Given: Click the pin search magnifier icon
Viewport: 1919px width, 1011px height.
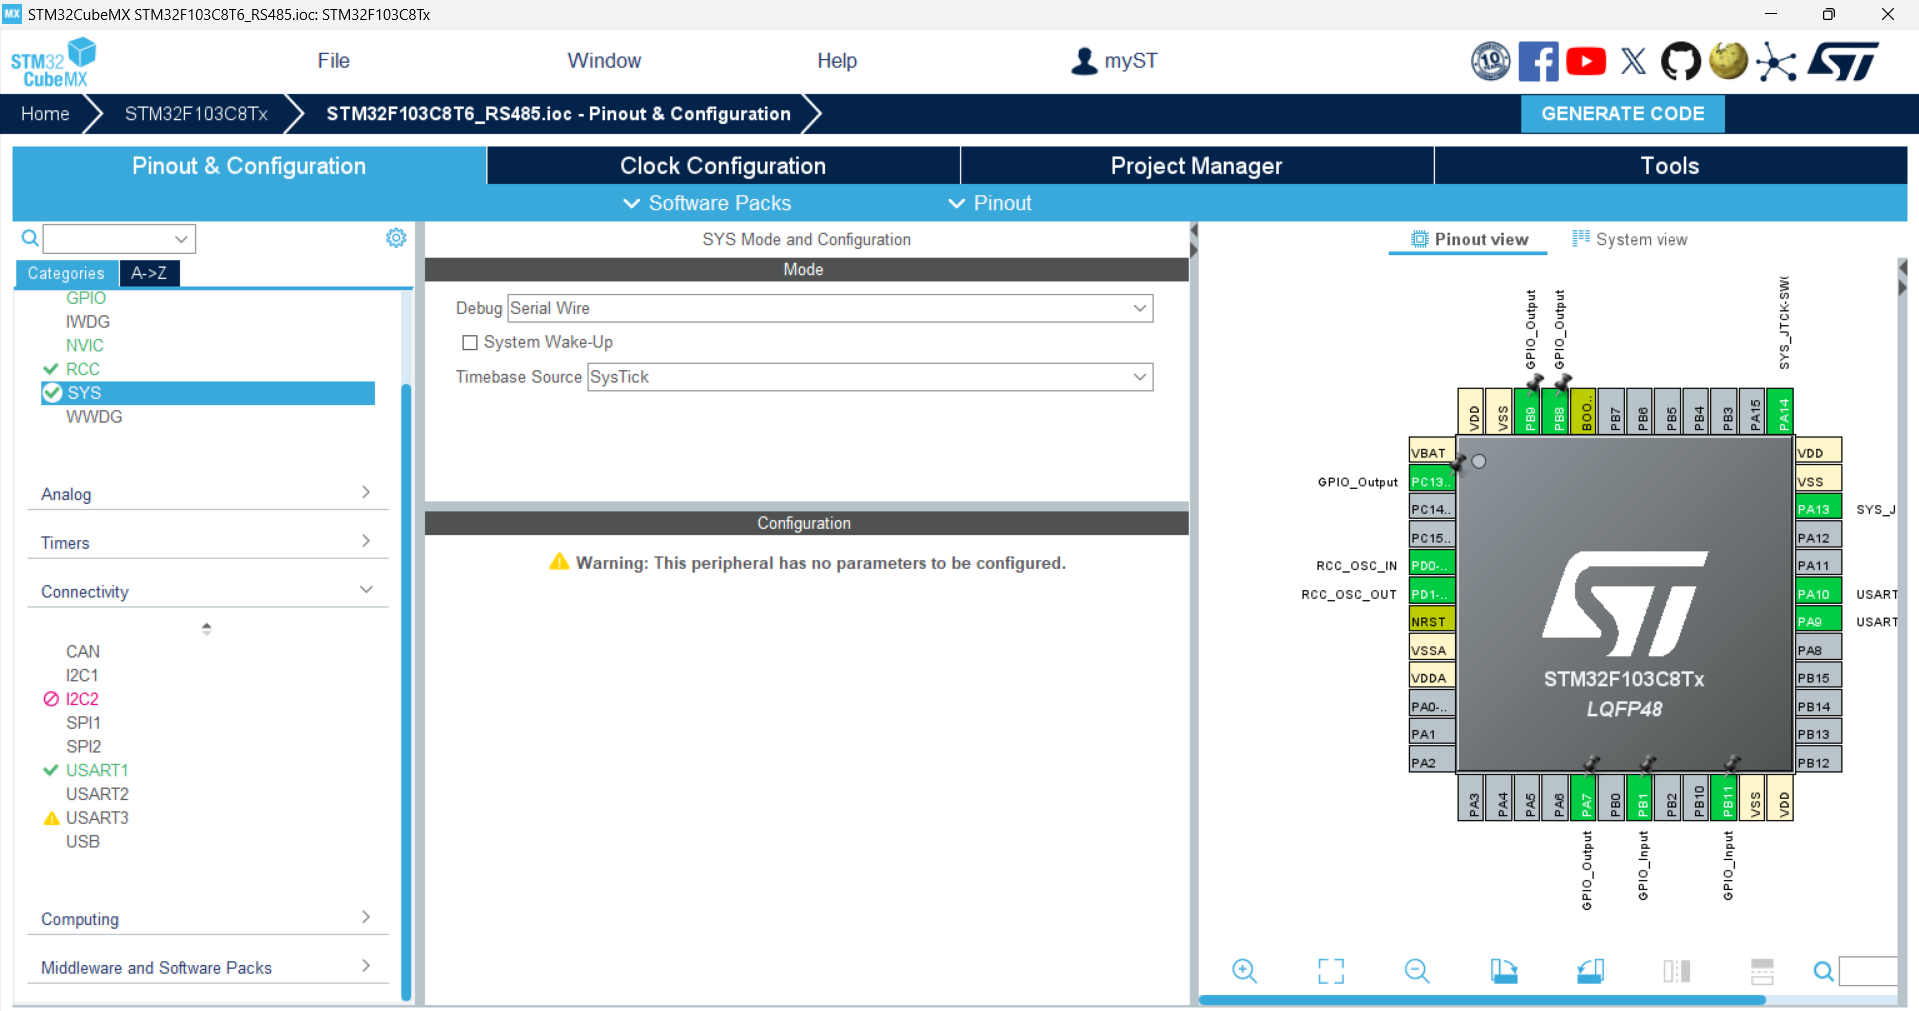Looking at the screenshot, I should coord(1823,971).
